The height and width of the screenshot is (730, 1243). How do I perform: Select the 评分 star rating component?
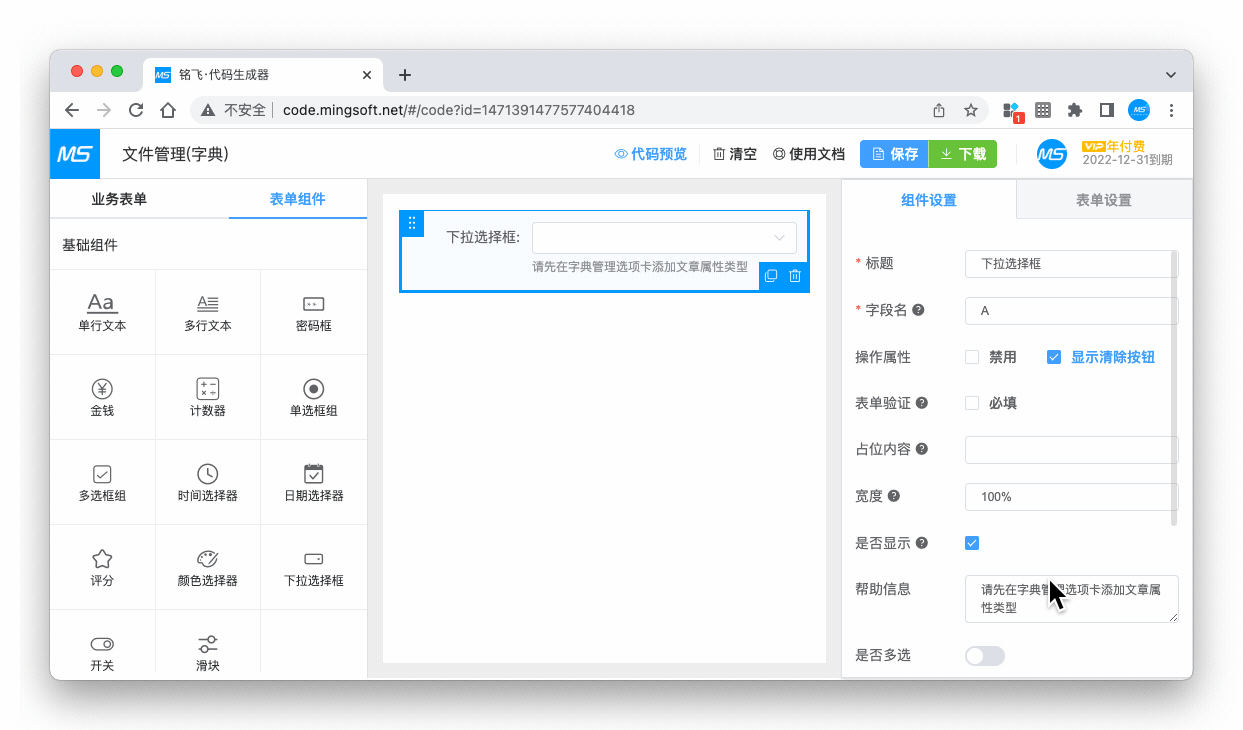point(102,559)
